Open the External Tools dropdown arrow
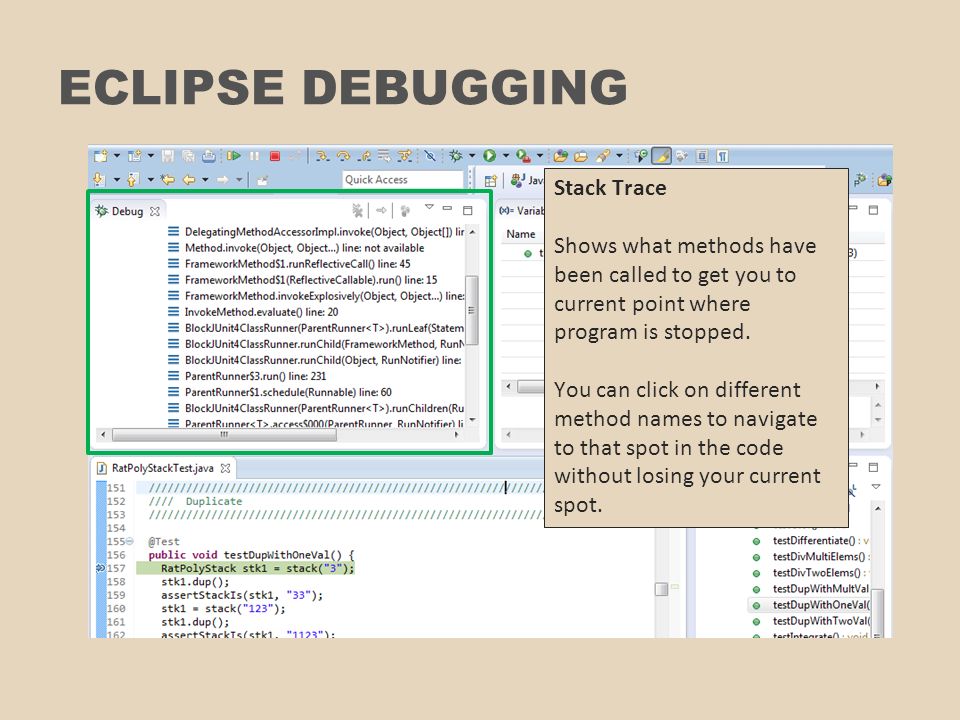The height and width of the screenshot is (720, 960). pyautogui.click(x=539, y=156)
